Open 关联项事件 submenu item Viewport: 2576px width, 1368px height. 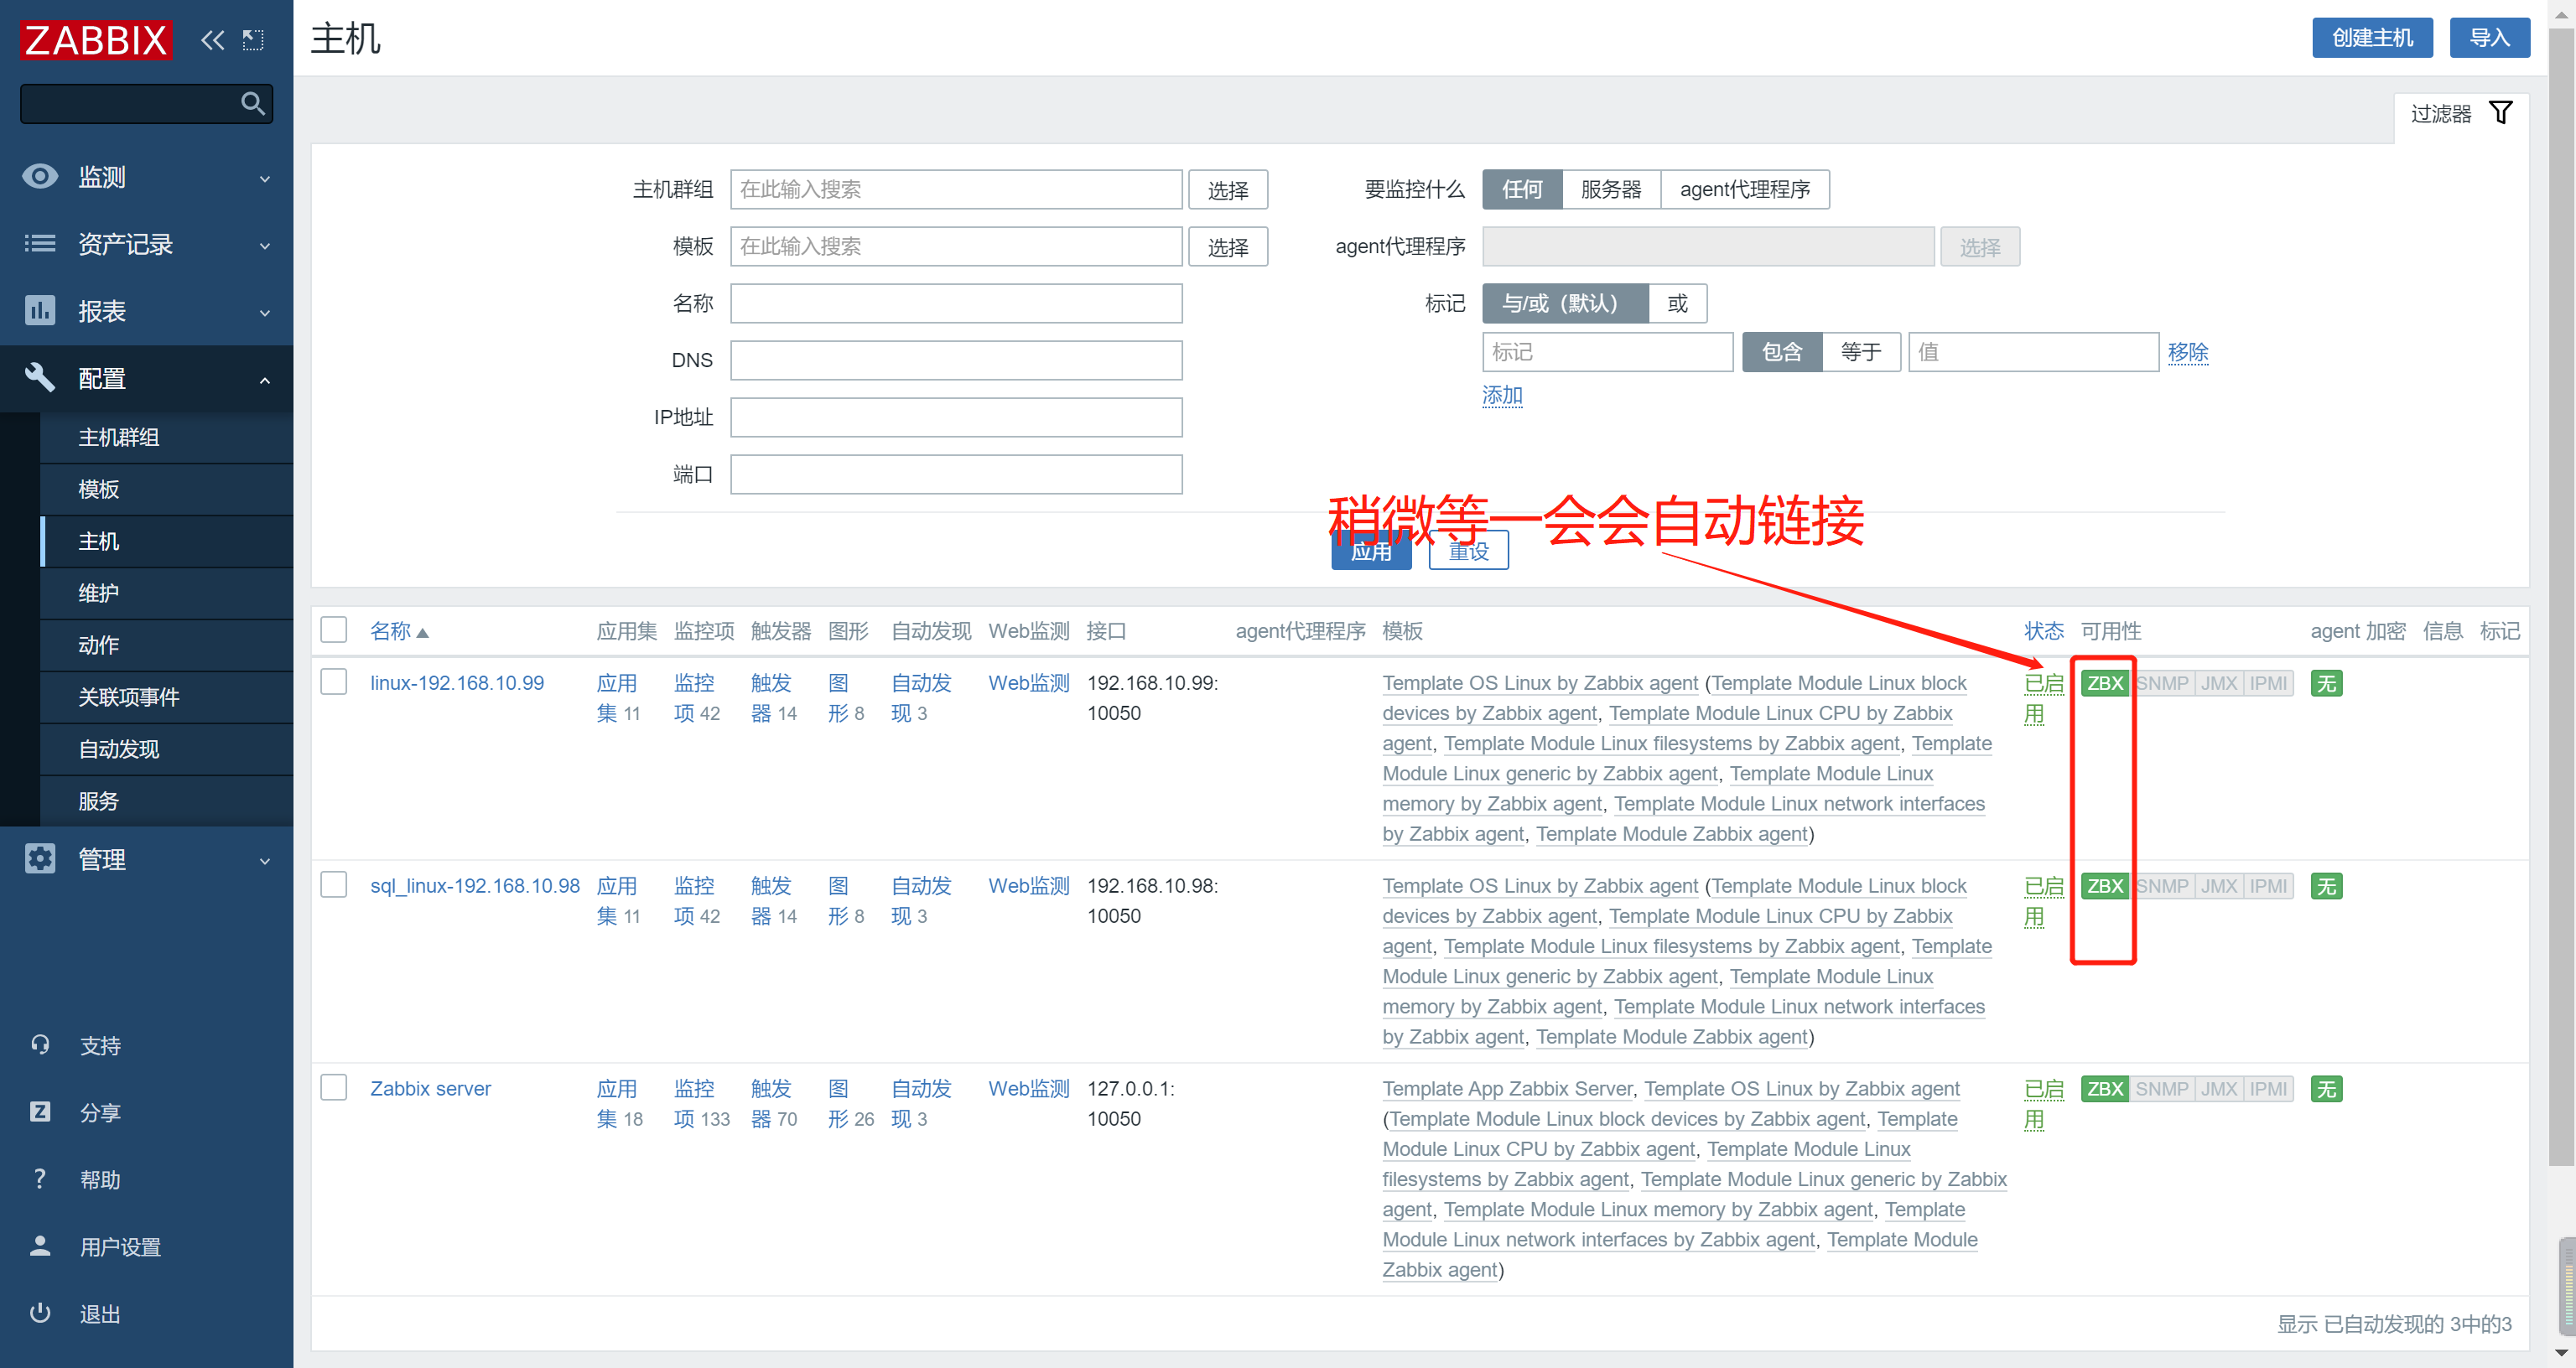pyautogui.click(x=166, y=697)
